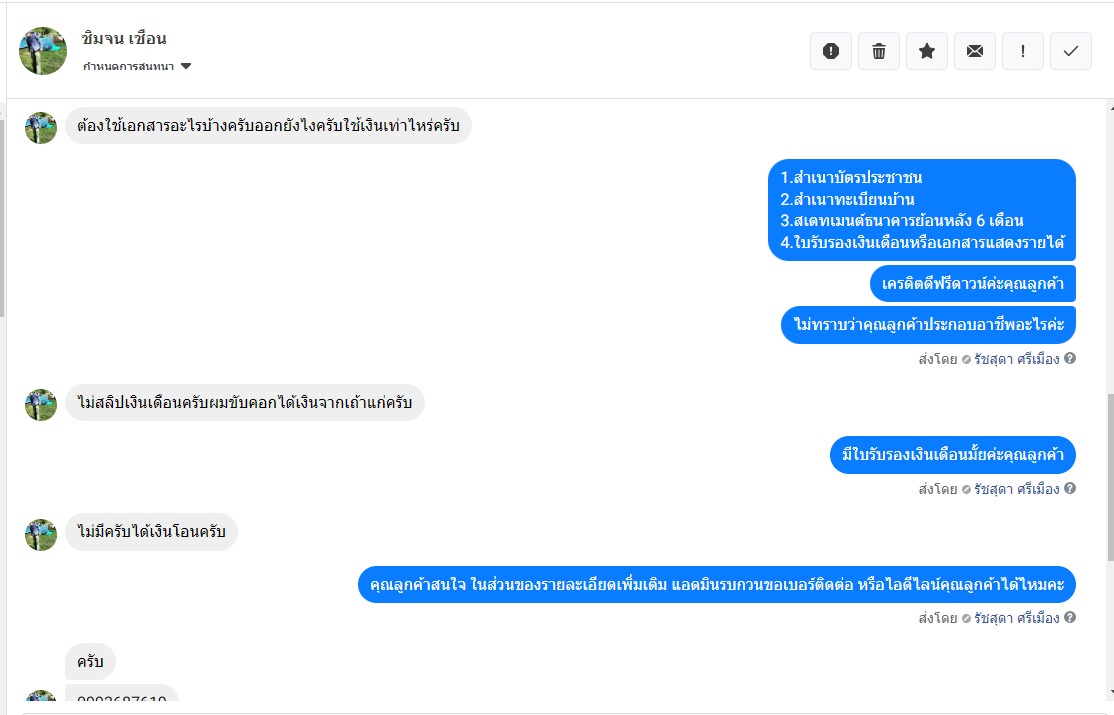Click the เครดิตดีฟรีดาวน์ message bubble
Viewport: 1114px width, 715px height.
972,284
